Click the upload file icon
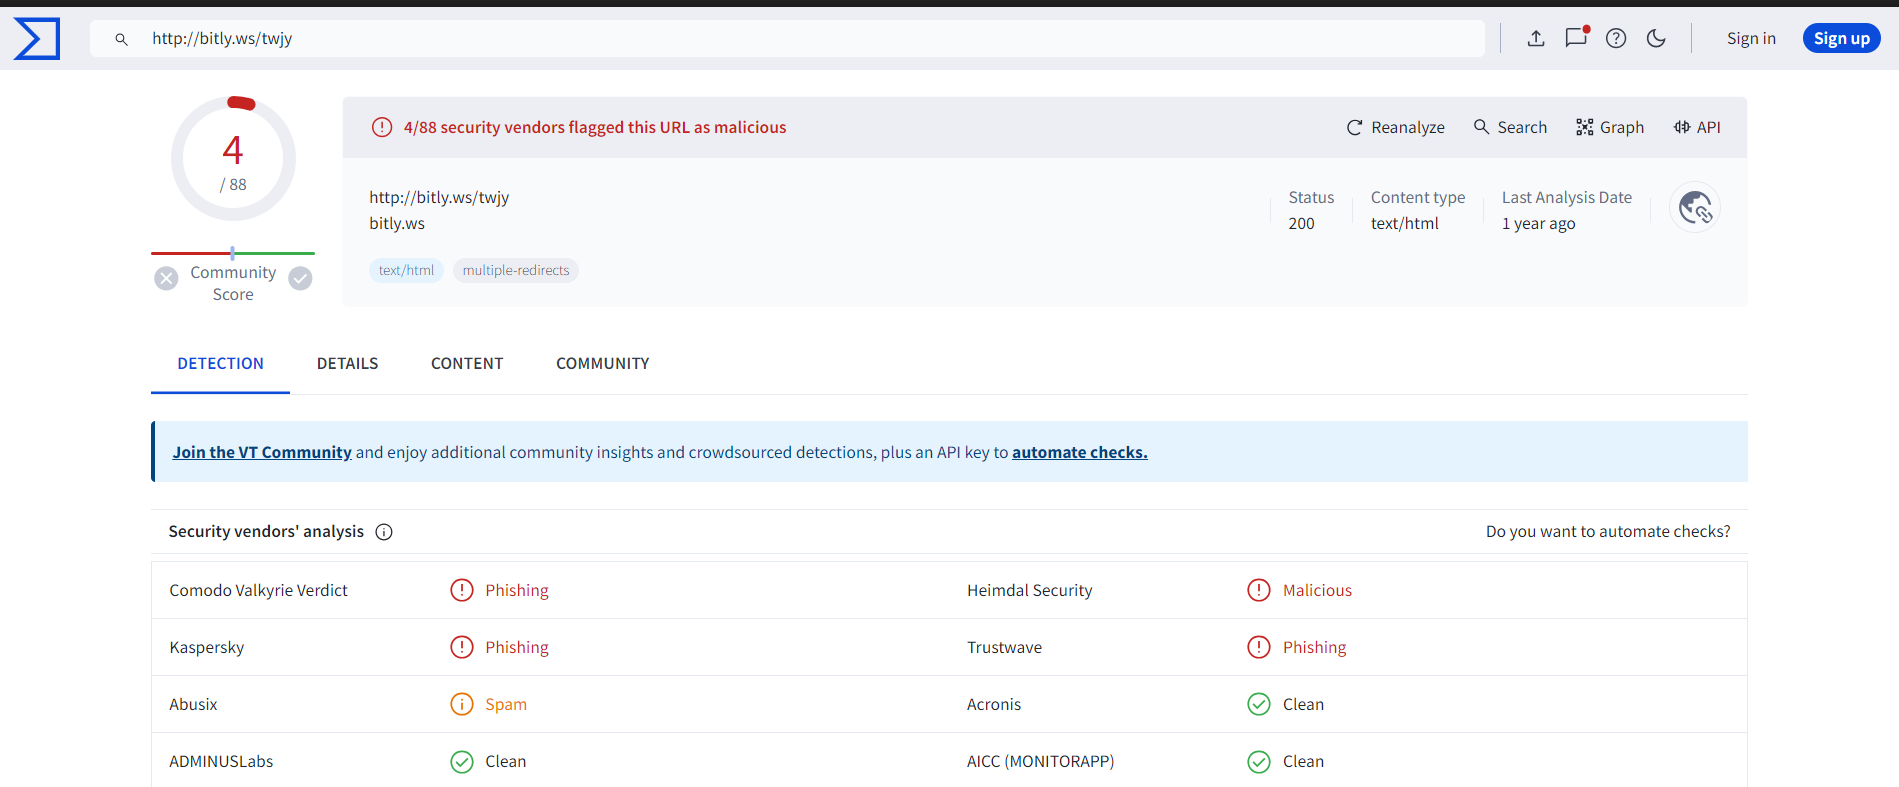 (1536, 38)
